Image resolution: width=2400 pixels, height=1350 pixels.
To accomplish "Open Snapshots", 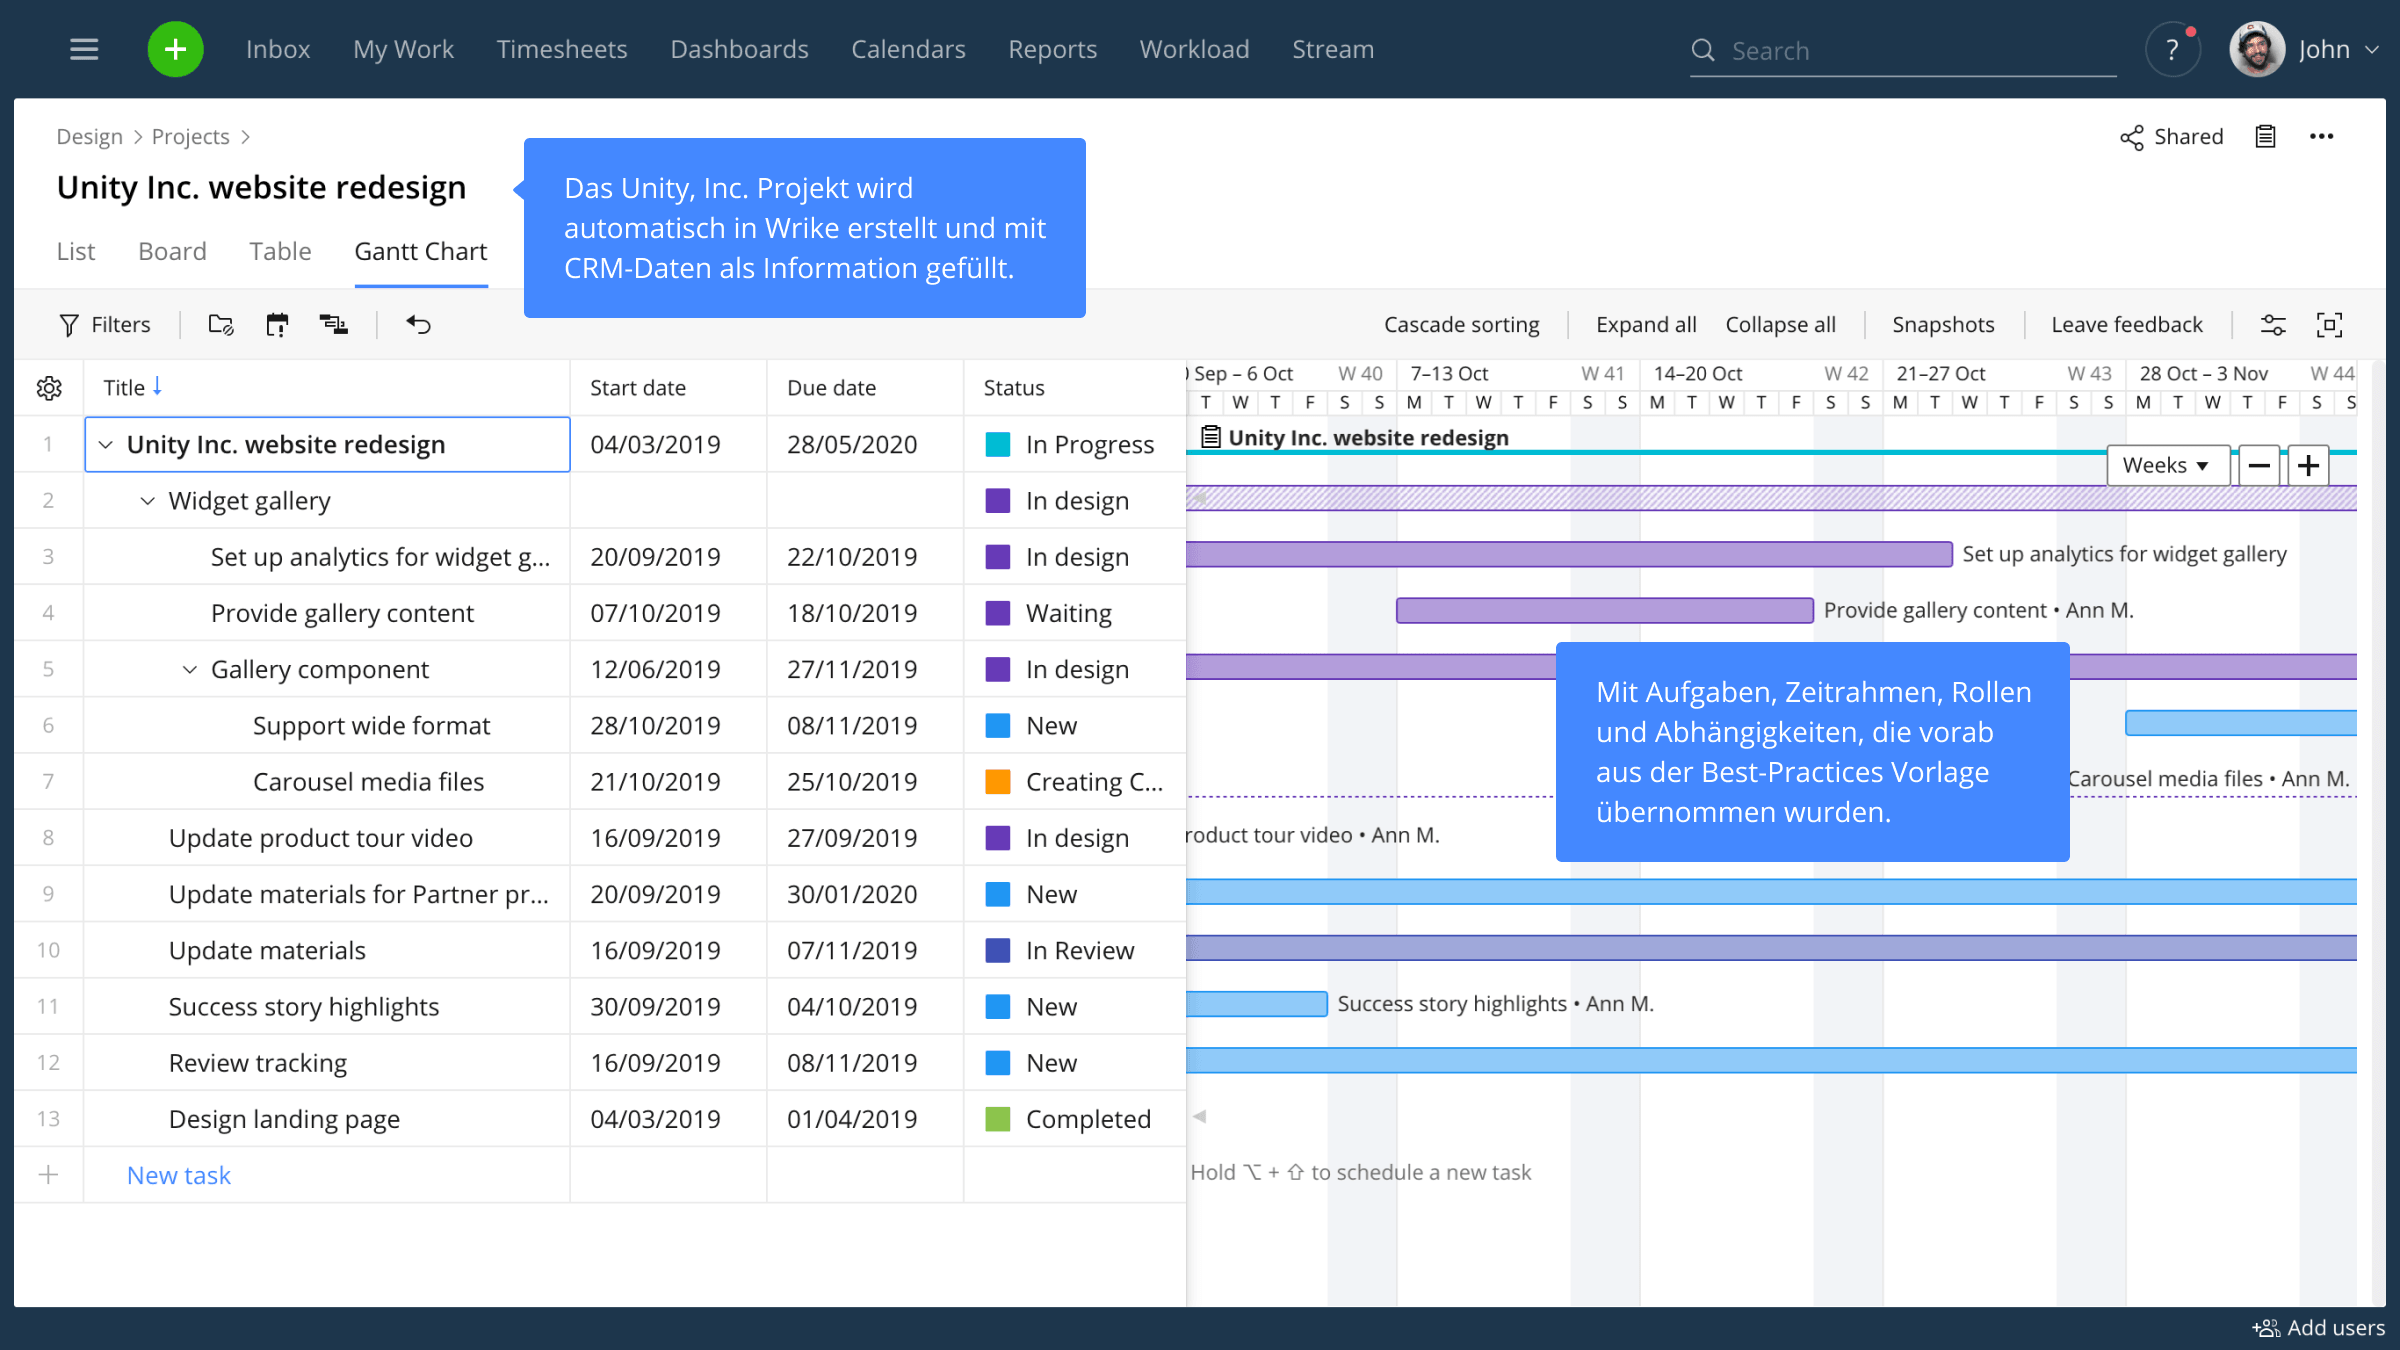I will [1943, 324].
